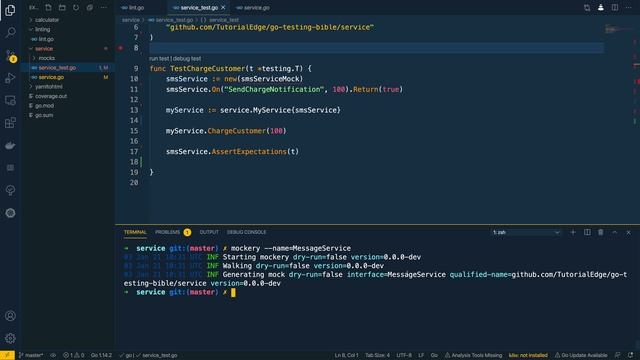Split the terminal panel
This screenshot has height=360, width=640.
[587, 232]
